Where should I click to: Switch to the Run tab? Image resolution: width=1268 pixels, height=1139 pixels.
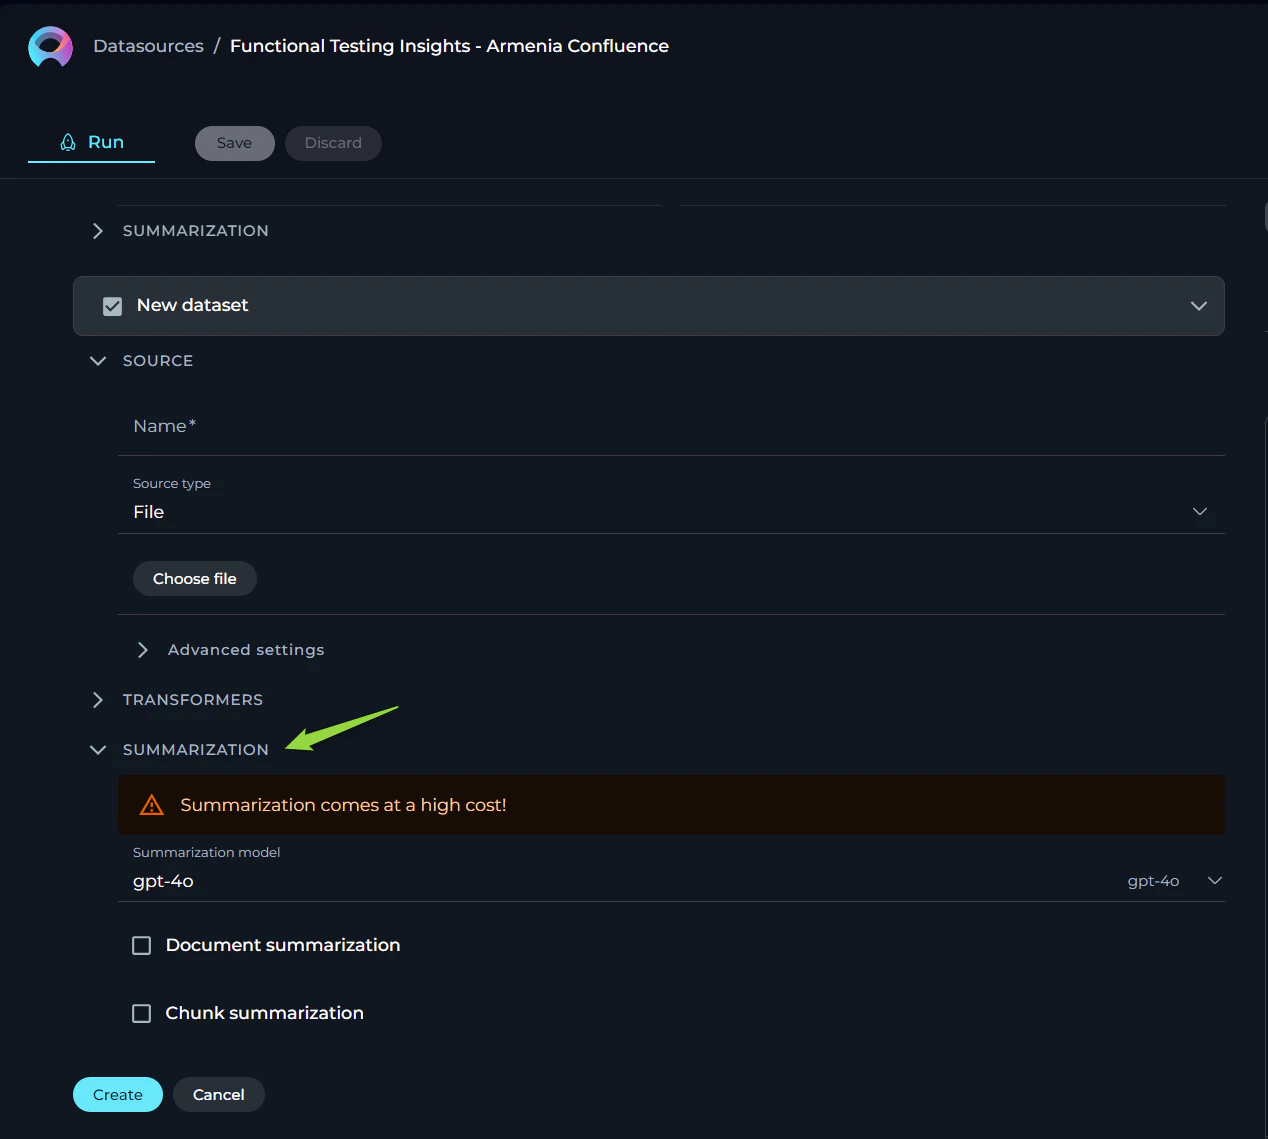[91, 142]
